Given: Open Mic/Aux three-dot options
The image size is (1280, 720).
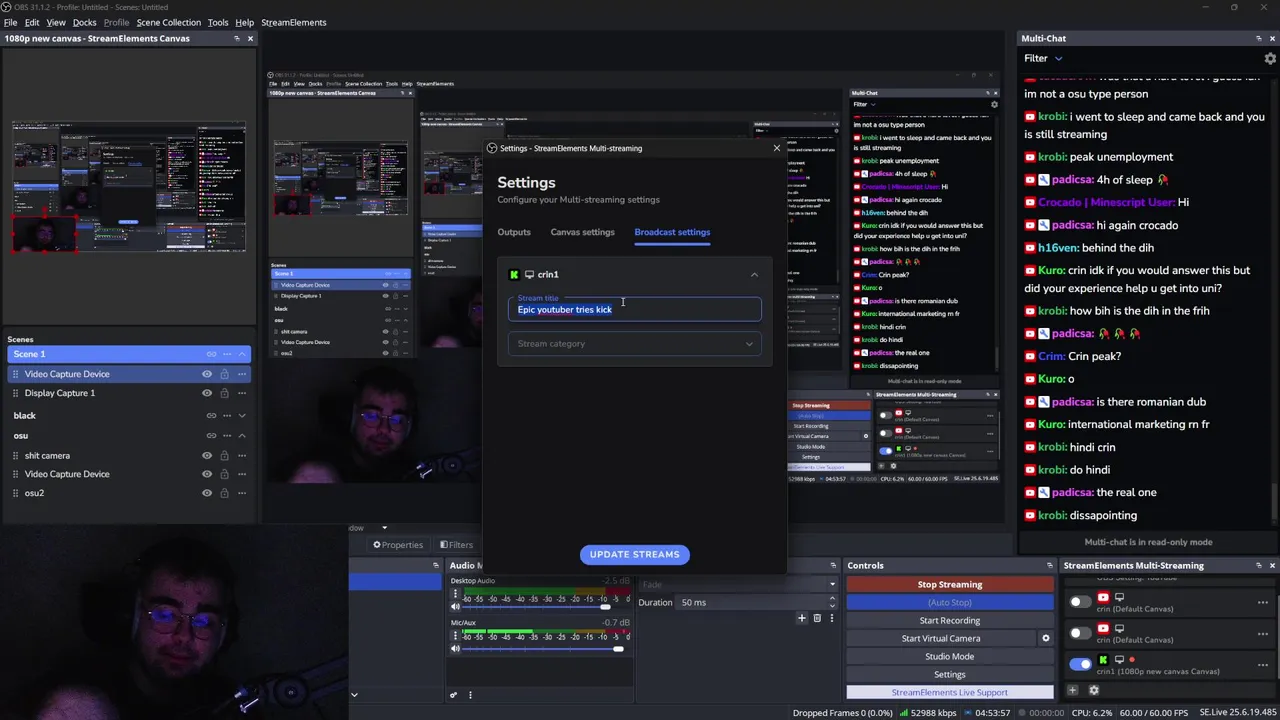Looking at the screenshot, I should (x=455, y=636).
